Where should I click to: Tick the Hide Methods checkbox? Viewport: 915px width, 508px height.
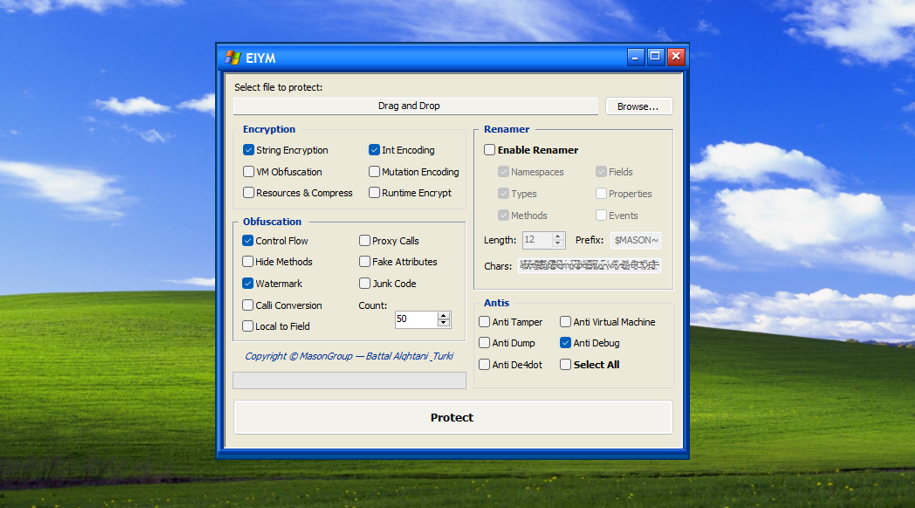tap(248, 261)
